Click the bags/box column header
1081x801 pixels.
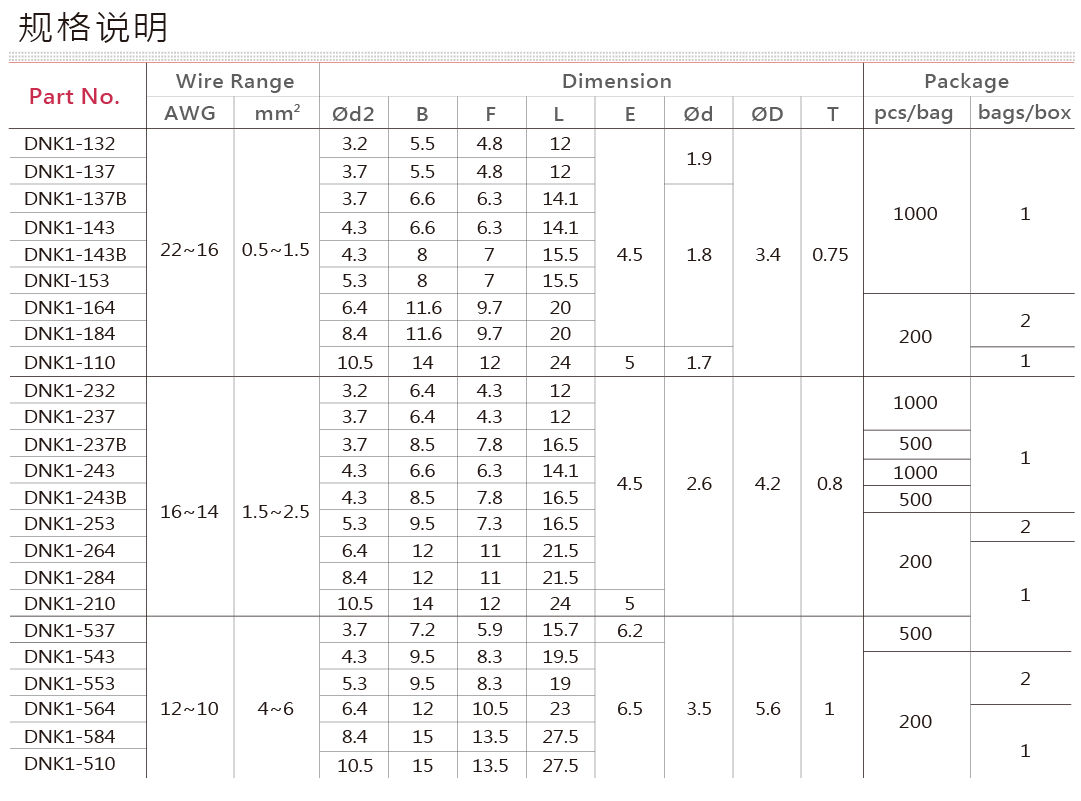tap(1024, 114)
